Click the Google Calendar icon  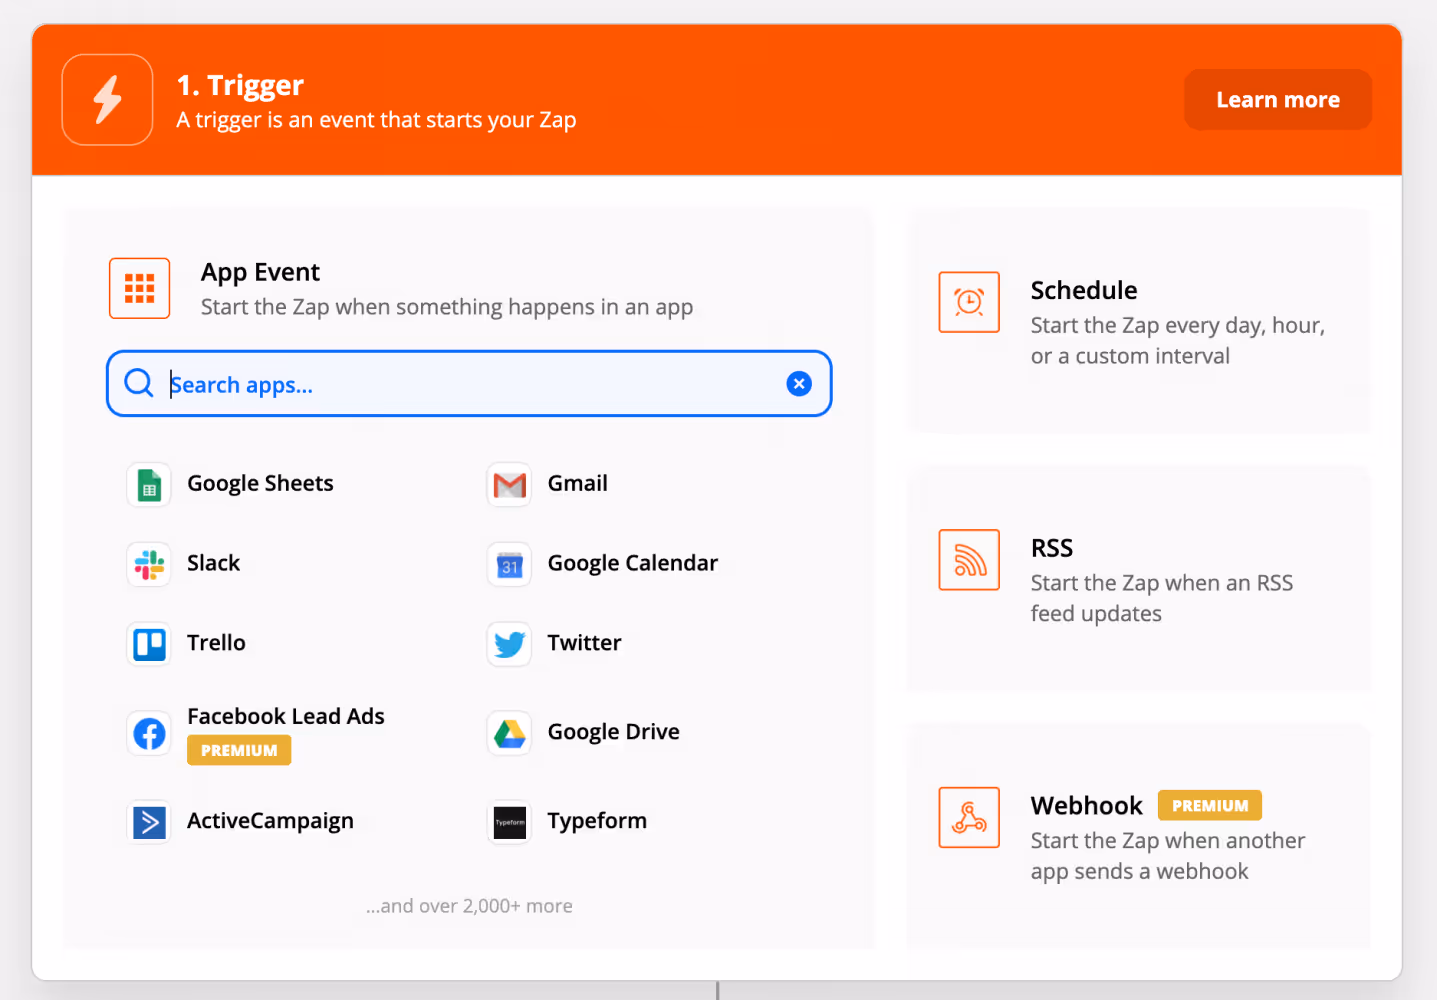(509, 564)
